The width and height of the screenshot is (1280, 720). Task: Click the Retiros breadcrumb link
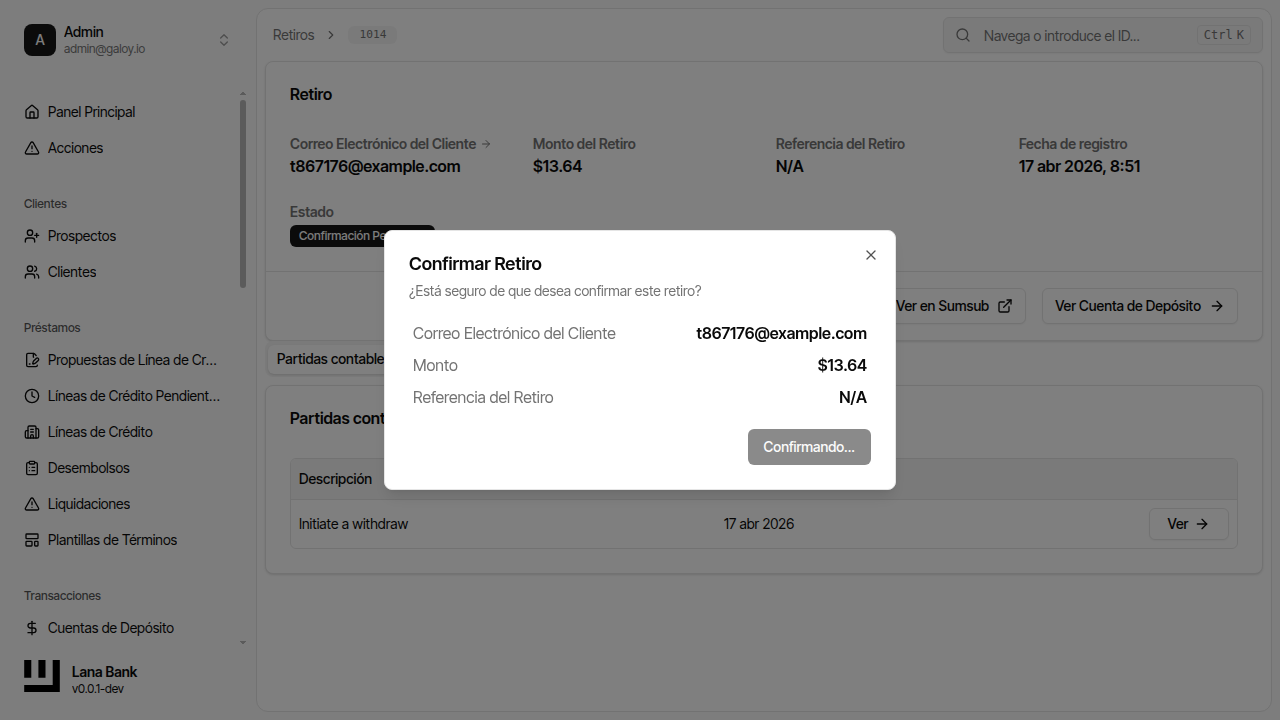[293, 35]
